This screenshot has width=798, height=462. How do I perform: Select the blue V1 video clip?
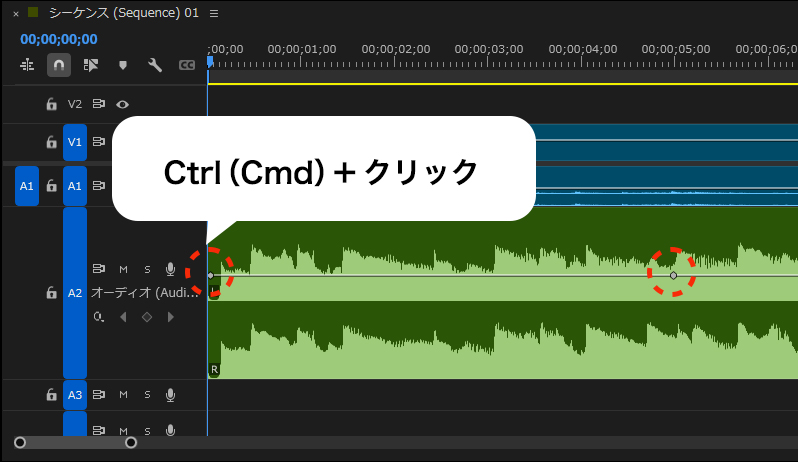667,142
